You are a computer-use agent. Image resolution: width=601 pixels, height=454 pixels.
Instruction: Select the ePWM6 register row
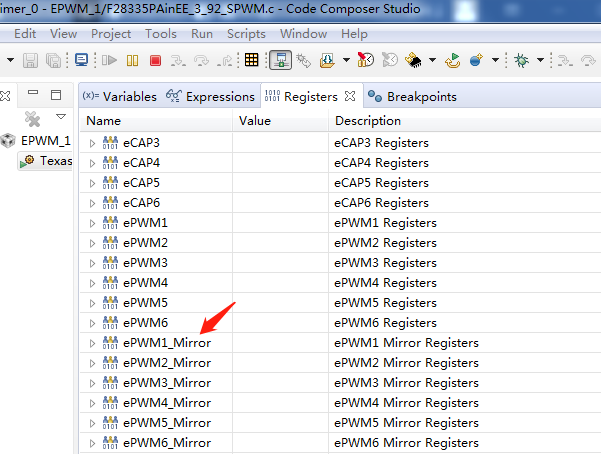tap(340, 323)
